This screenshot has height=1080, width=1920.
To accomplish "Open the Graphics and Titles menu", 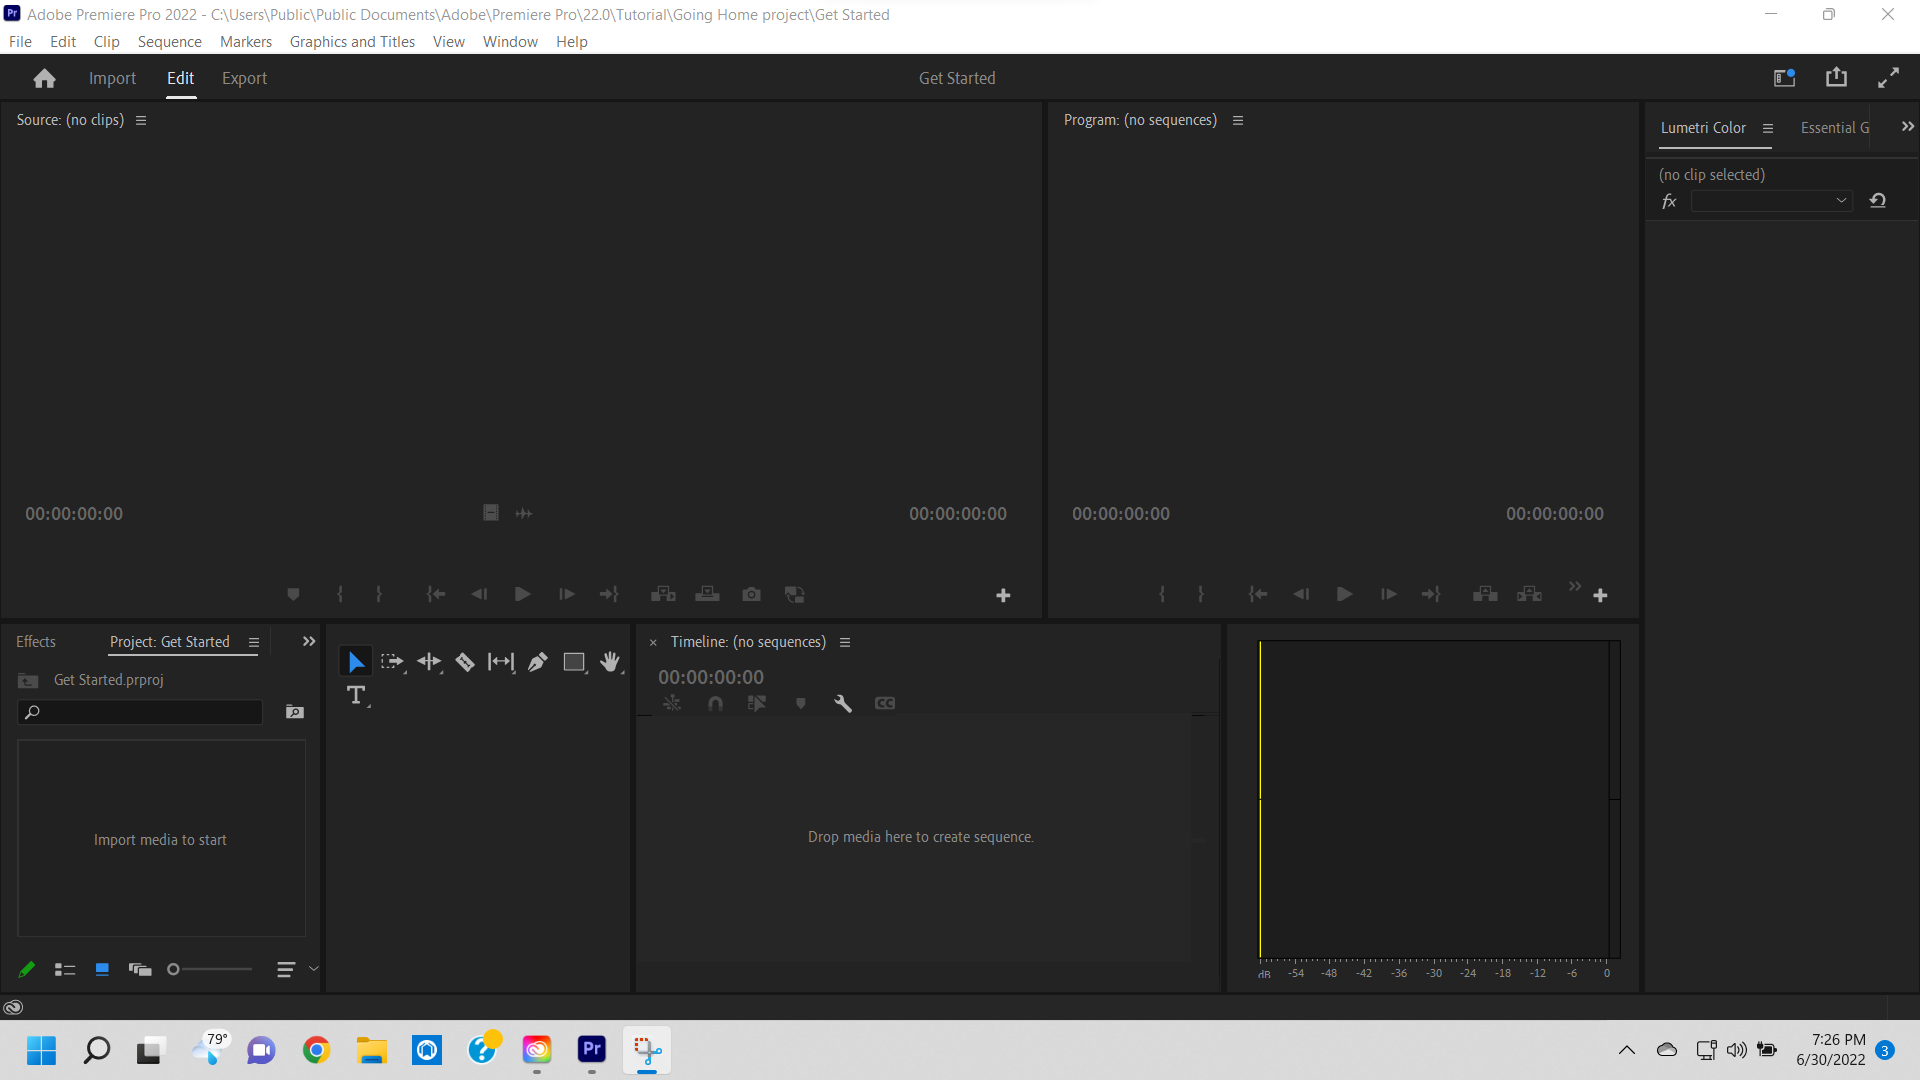I will coord(352,41).
